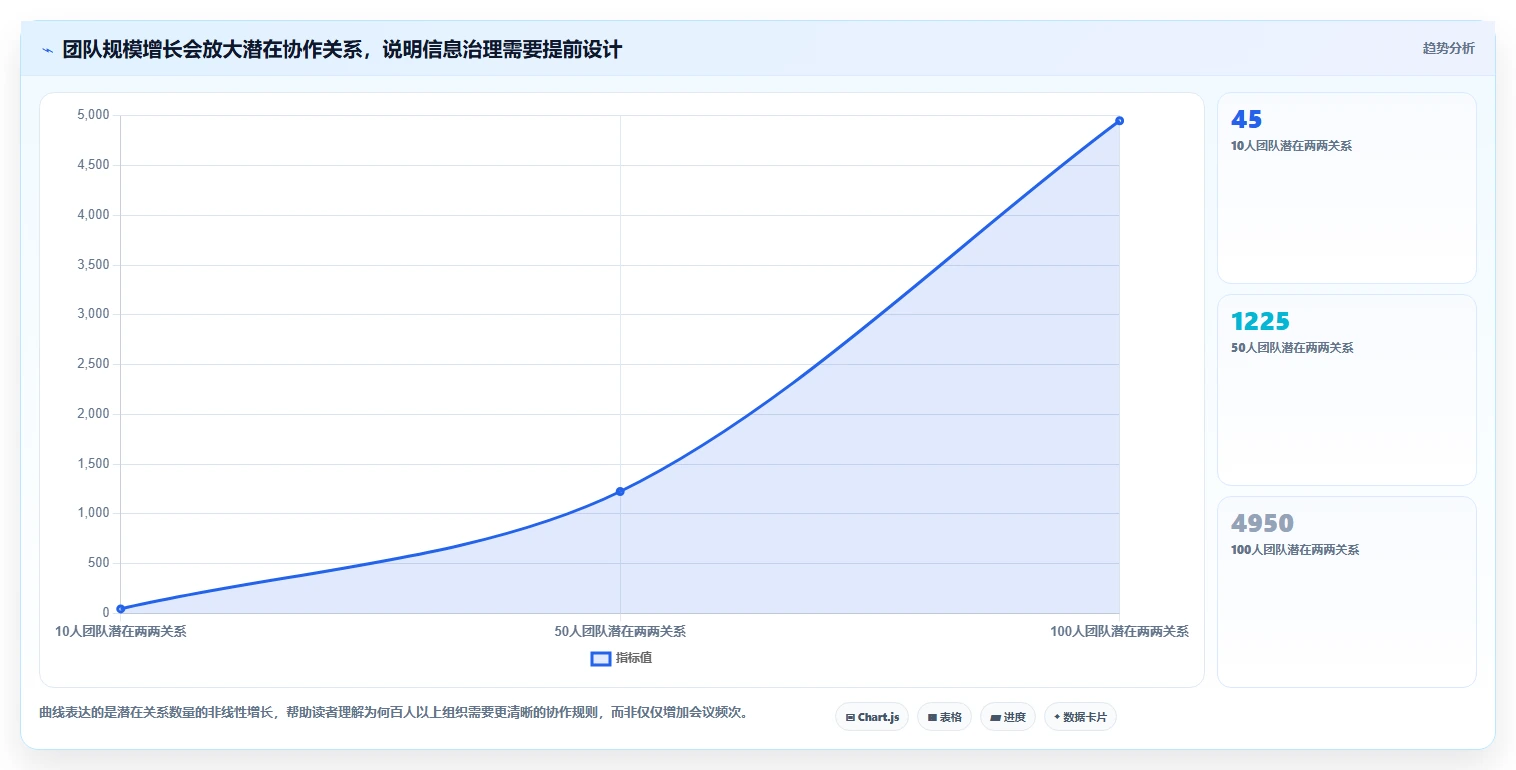Click the card caption 10人团队潜在两两关系

pos(1291,146)
